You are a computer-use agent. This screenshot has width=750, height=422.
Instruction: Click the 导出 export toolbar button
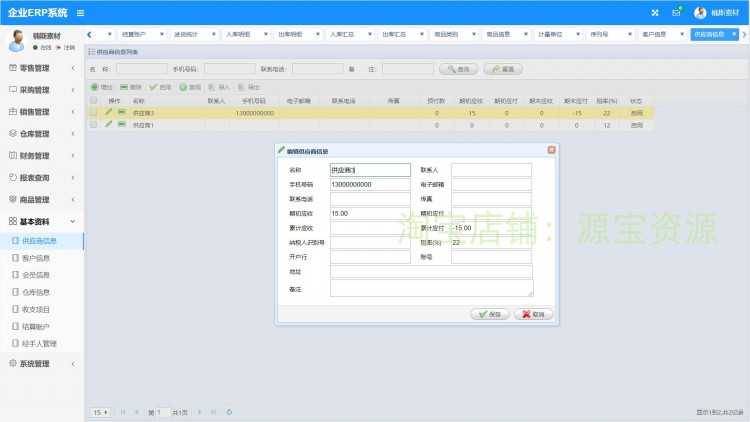(x=249, y=87)
